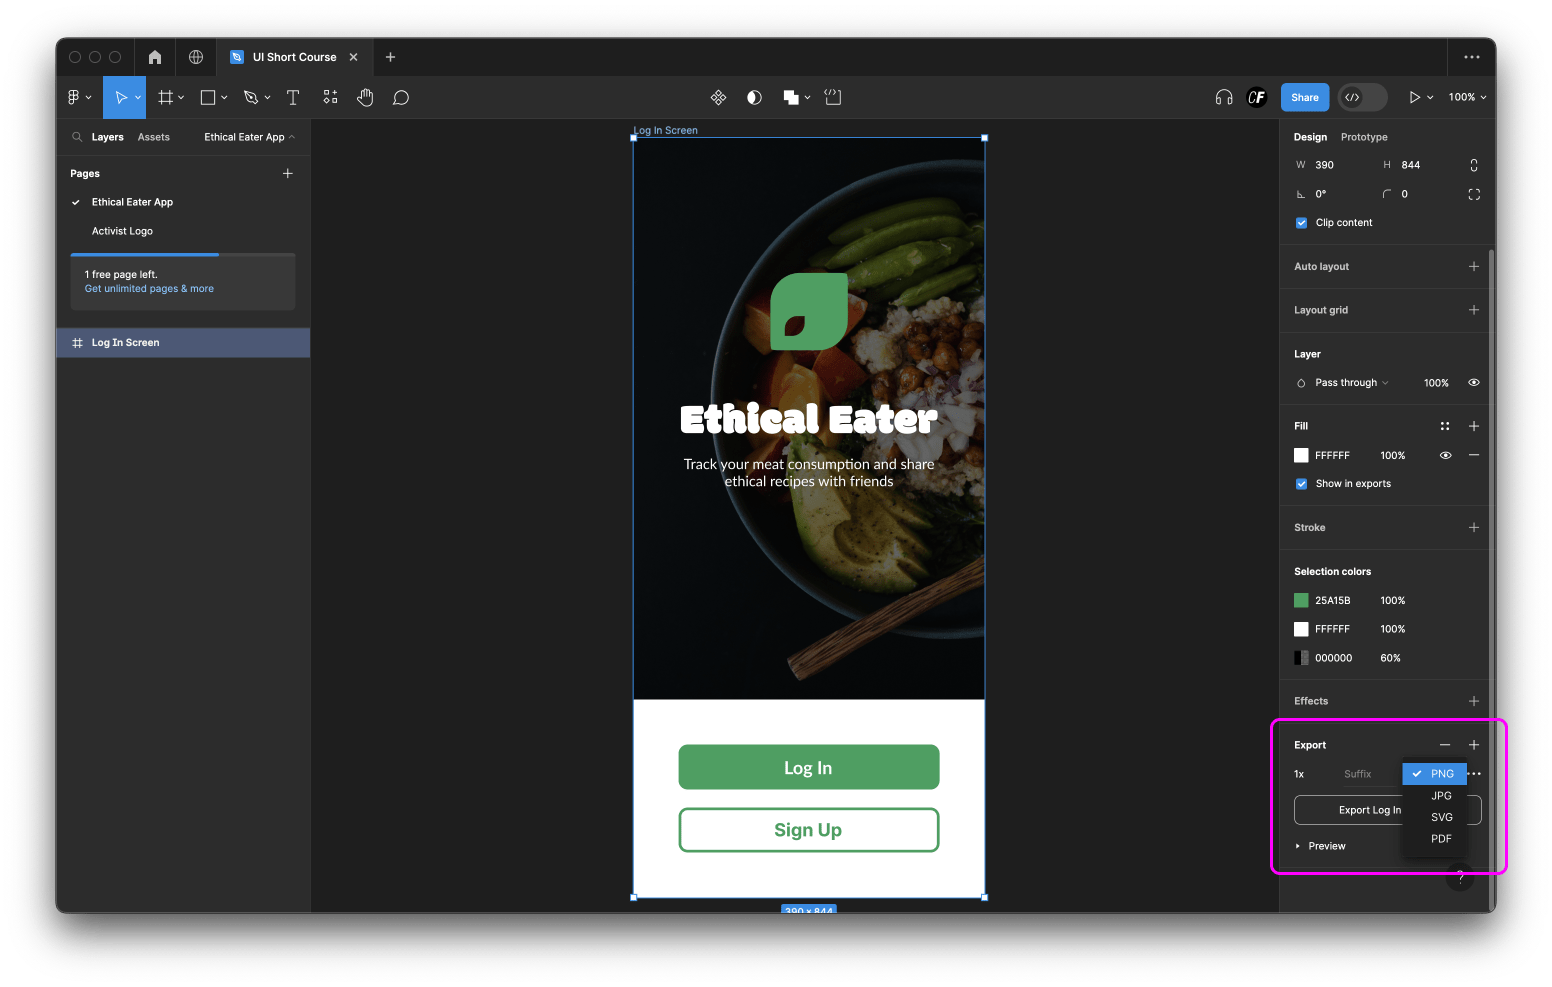The image size is (1552, 987).
Task: Open the Pass through blend mode dropdown
Action: [x=1345, y=382]
